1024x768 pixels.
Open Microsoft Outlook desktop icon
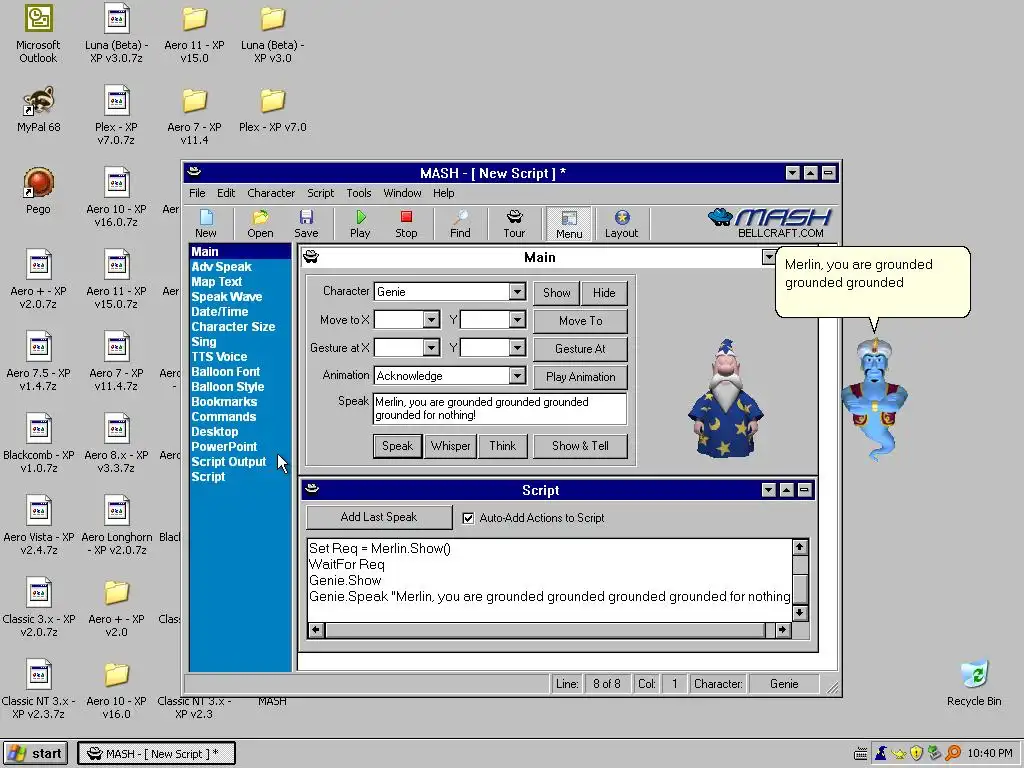[x=38, y=34]
